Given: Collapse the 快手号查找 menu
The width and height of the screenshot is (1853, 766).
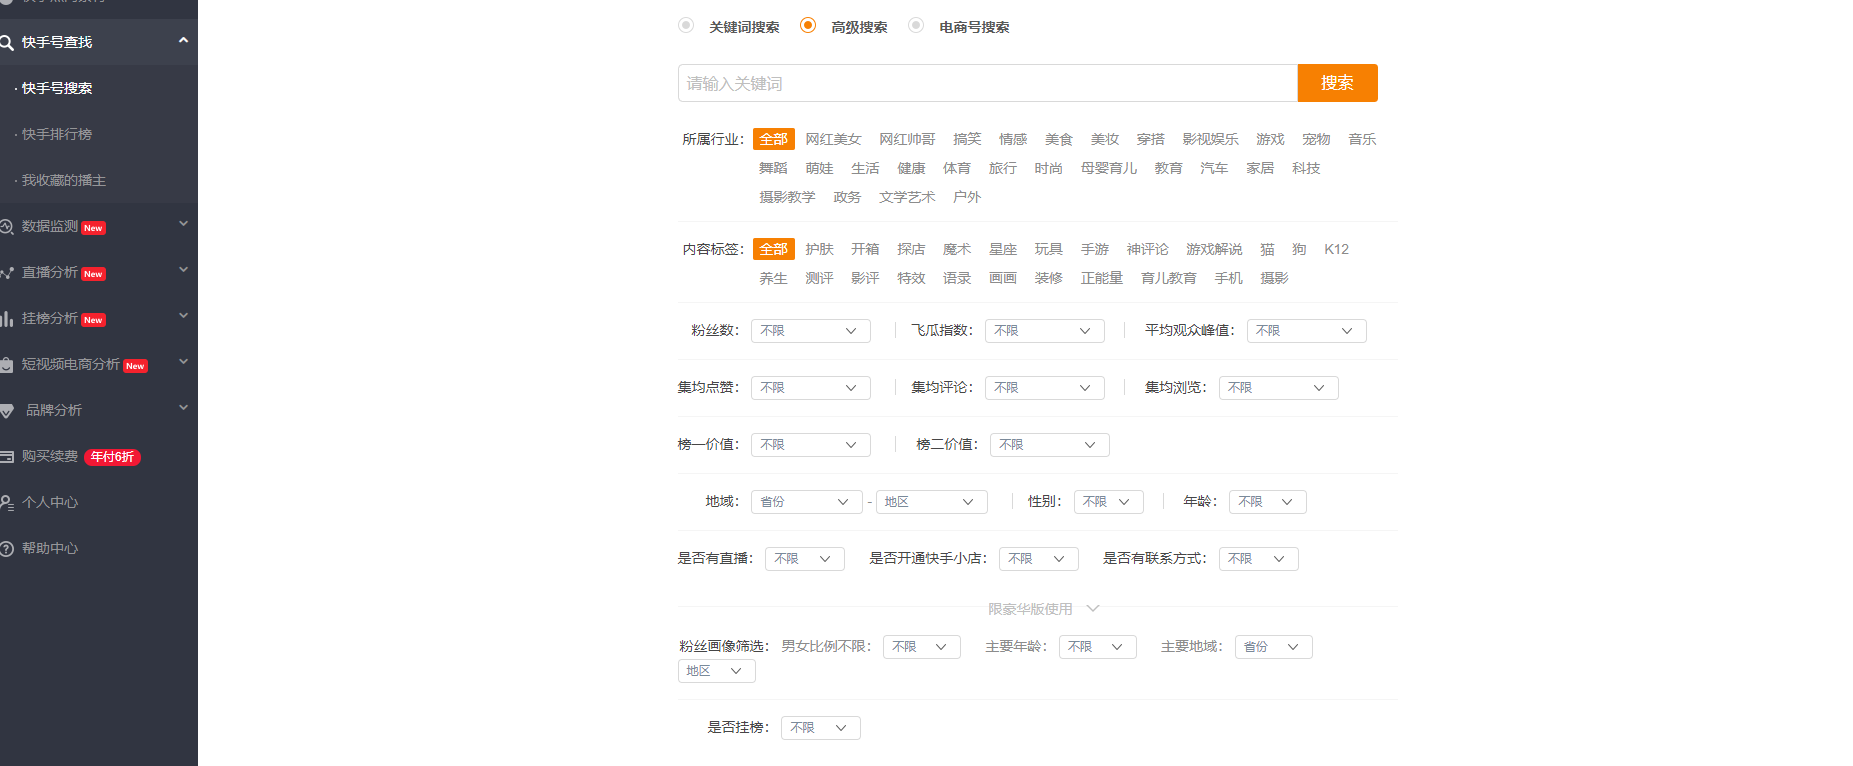Looking at the screenshot, I should 183,41.
